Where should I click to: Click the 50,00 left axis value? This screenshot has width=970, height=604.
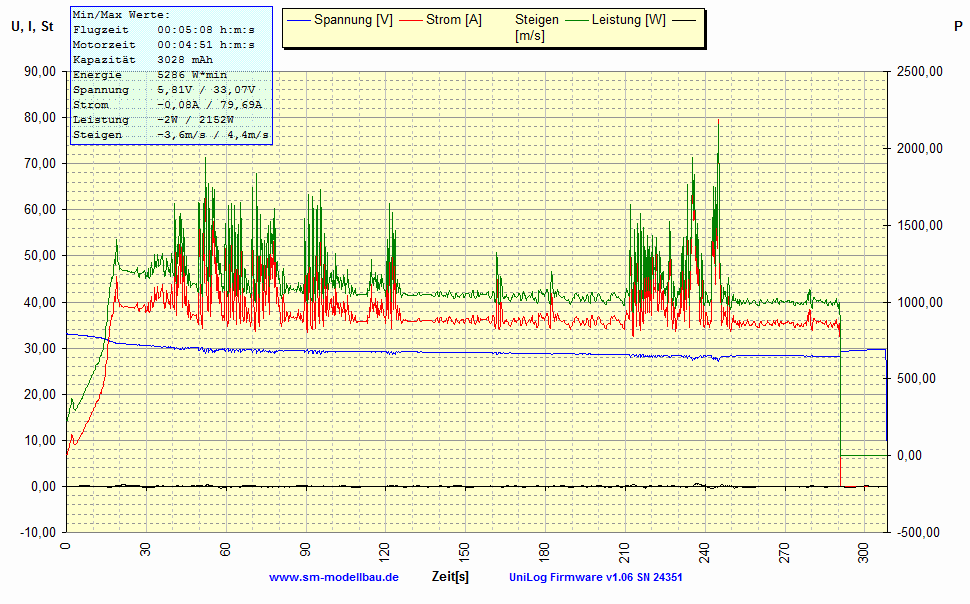tap(40, 256)
